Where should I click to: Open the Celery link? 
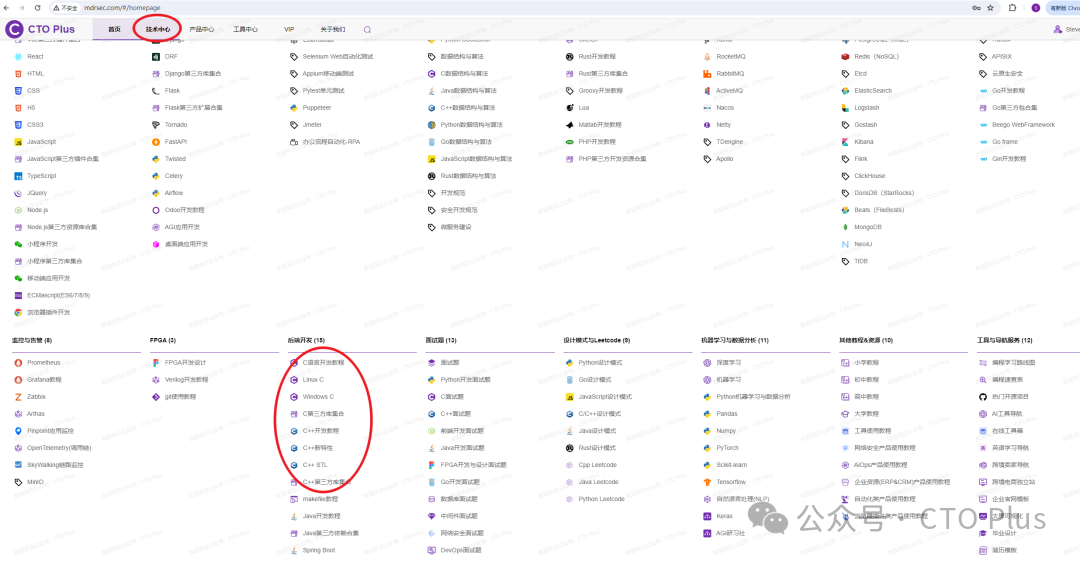174,176
